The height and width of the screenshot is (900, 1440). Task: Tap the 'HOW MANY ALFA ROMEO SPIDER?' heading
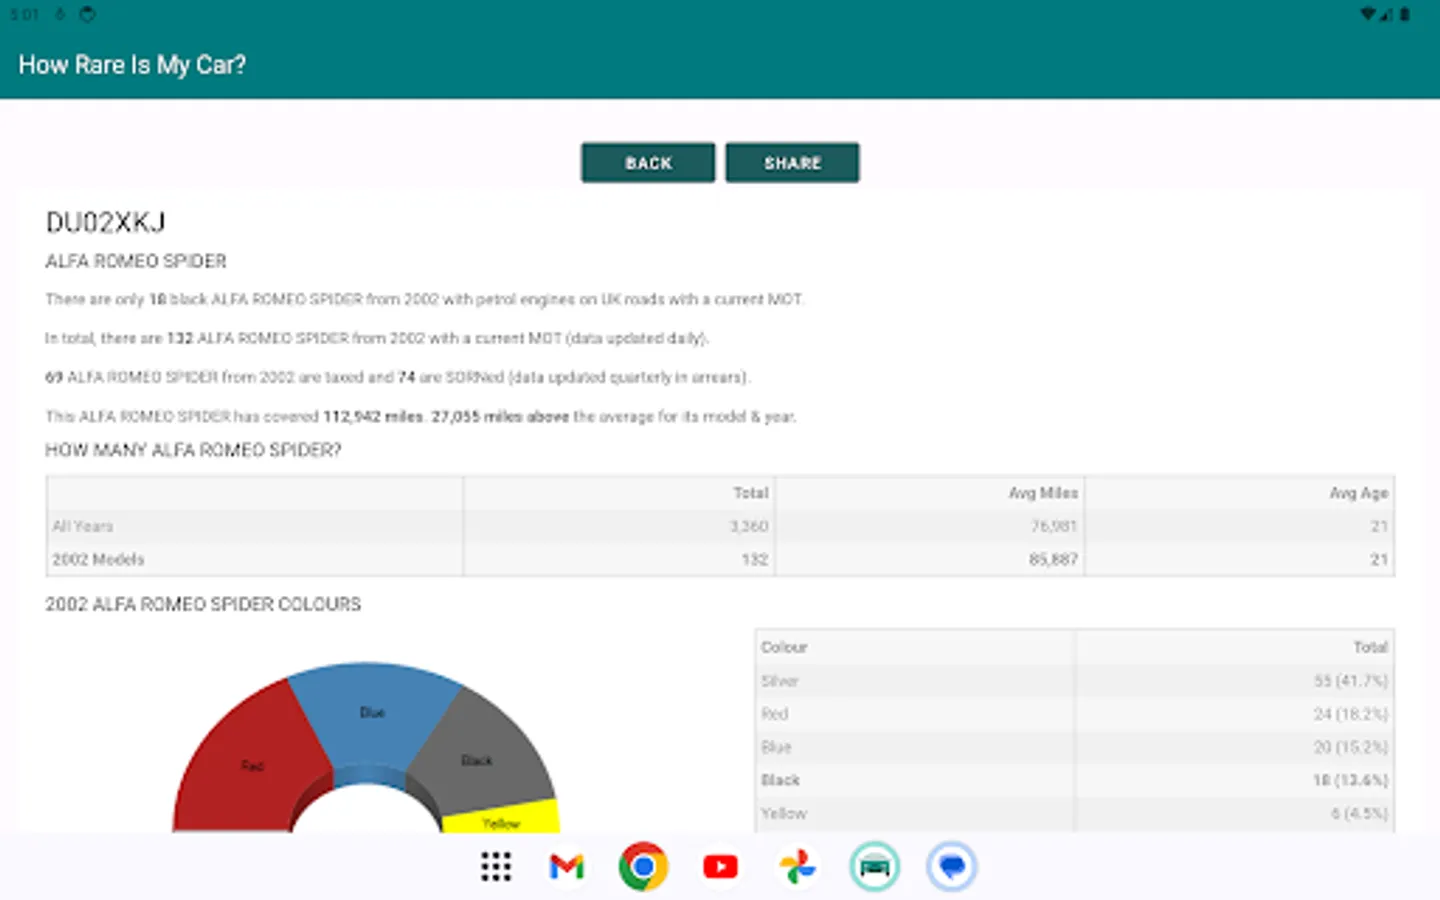pos(193,450)
